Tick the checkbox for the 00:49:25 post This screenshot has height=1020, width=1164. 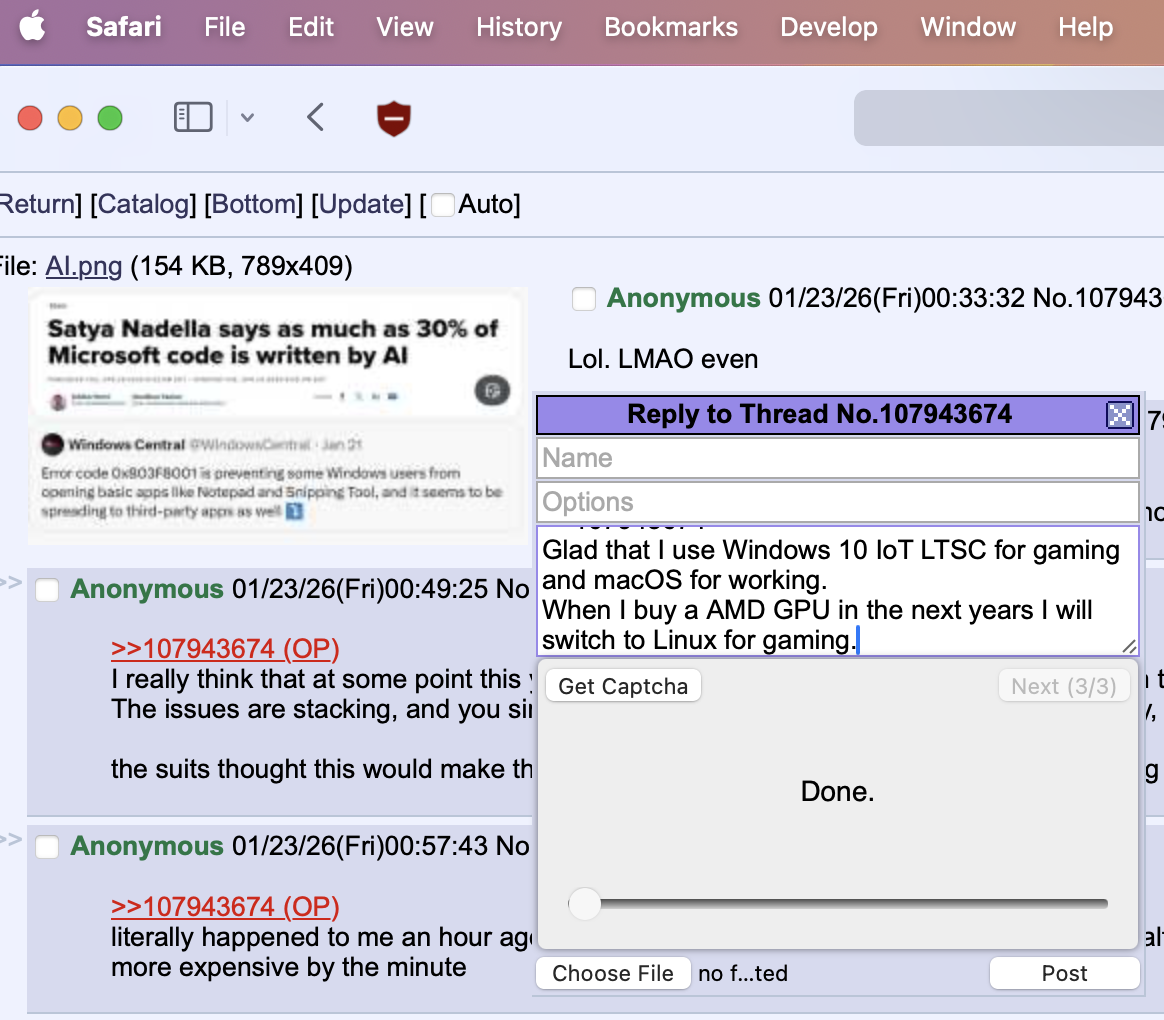(x=48, y=590)
